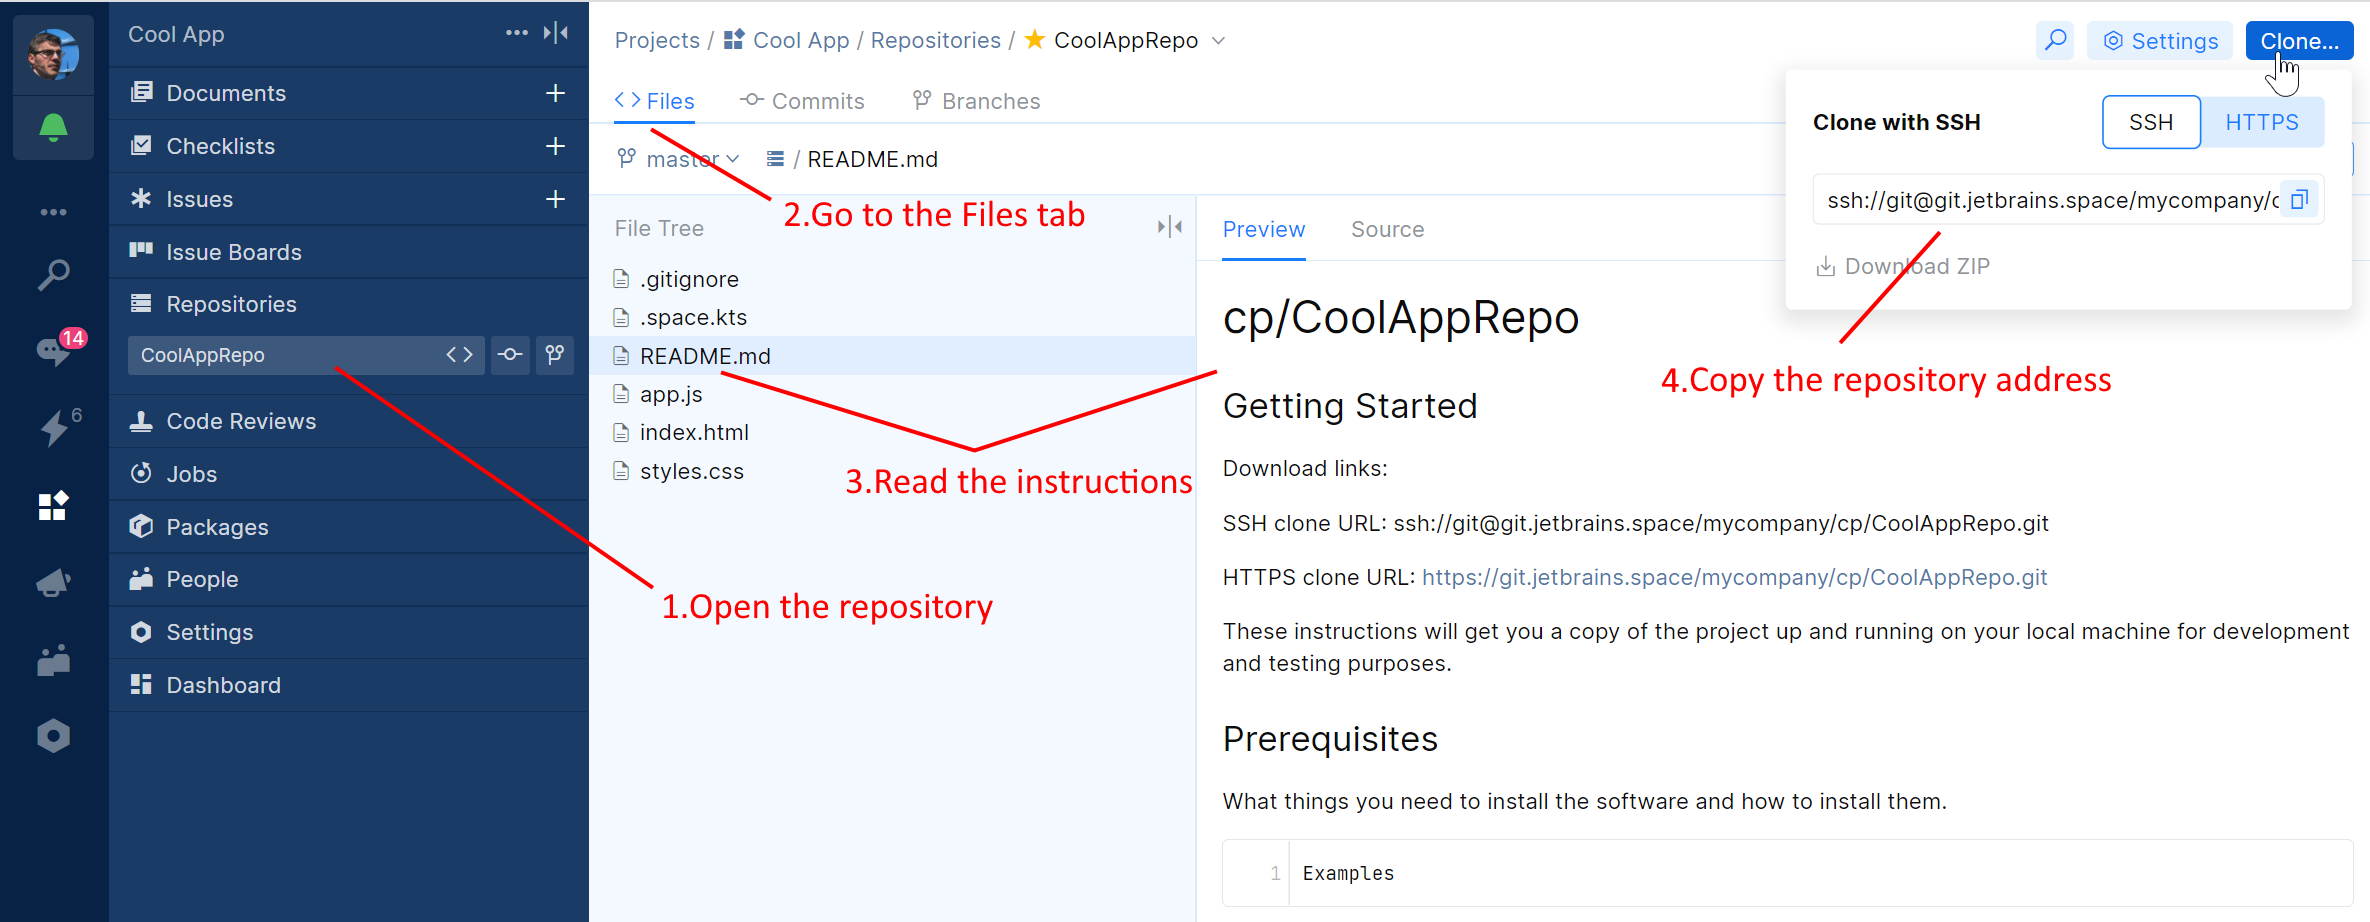2370x922 pixels.
Task: Click the search magnifier next to Settings
Action: coord(2055,41)
